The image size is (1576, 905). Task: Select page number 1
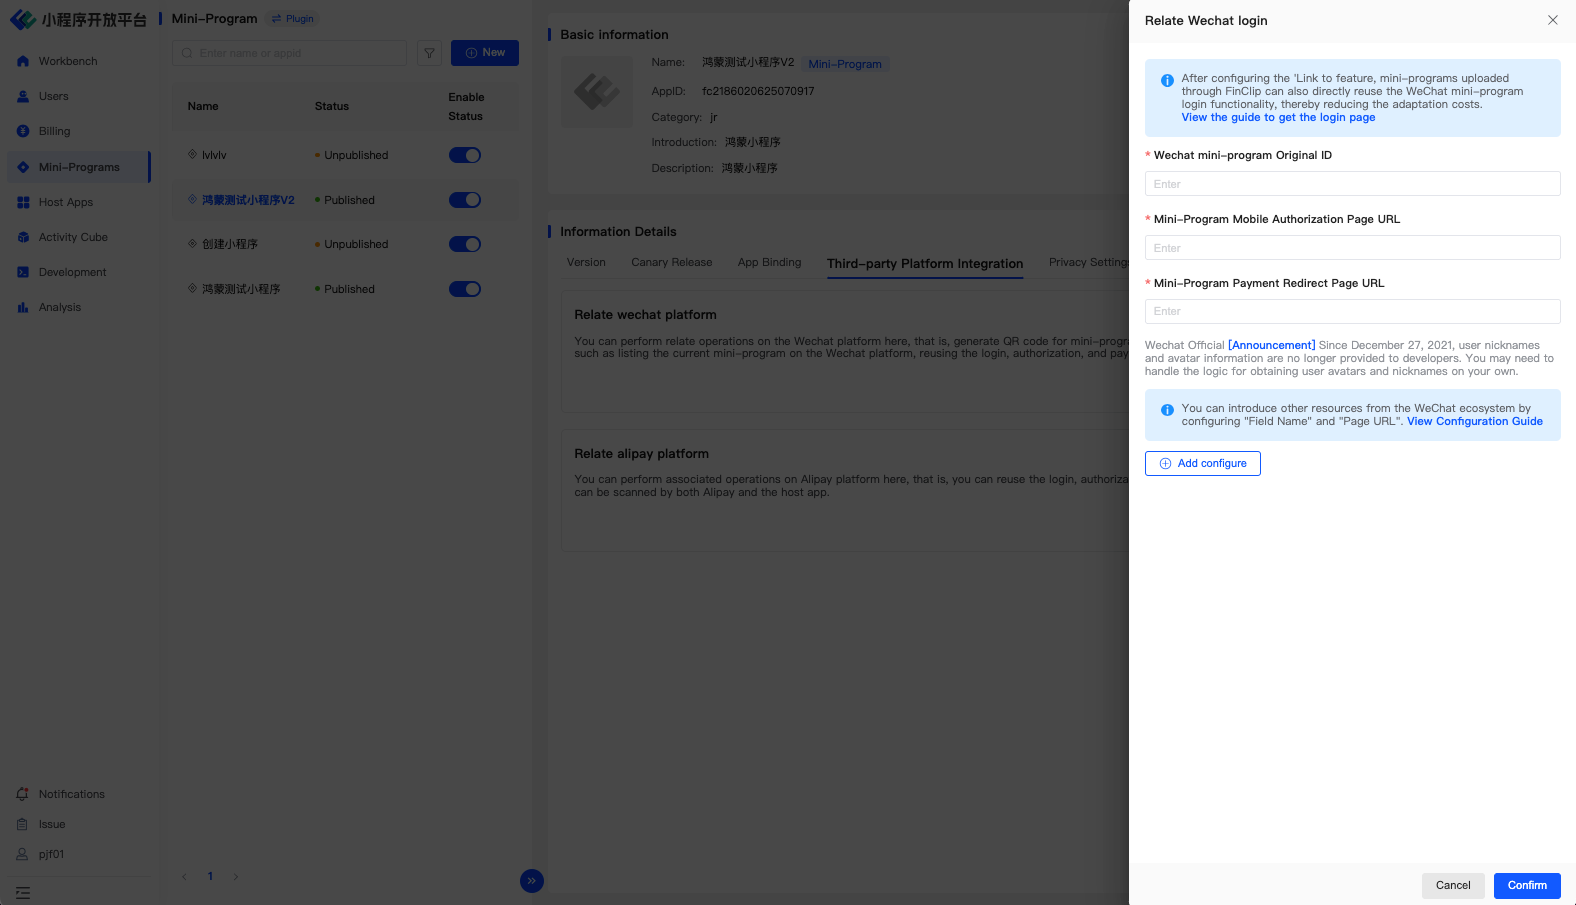click(x=210, y=877)
